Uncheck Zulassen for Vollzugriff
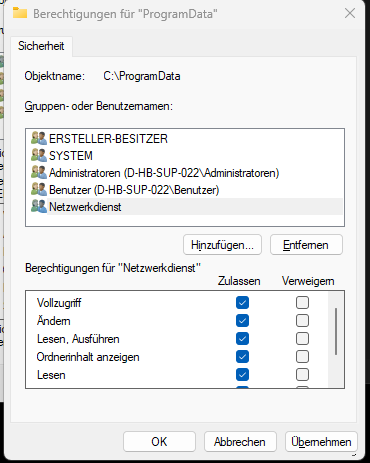Screen dimensions: 370x463 tap(242, 303)
